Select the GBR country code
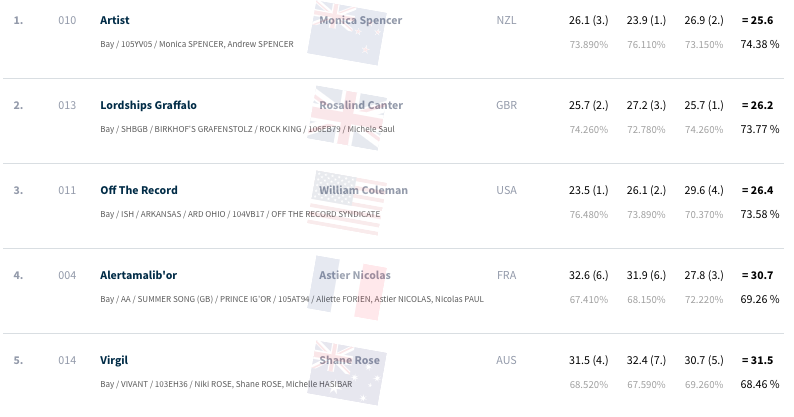This screenshot has width=794, height=417. [x=506, y=105]
